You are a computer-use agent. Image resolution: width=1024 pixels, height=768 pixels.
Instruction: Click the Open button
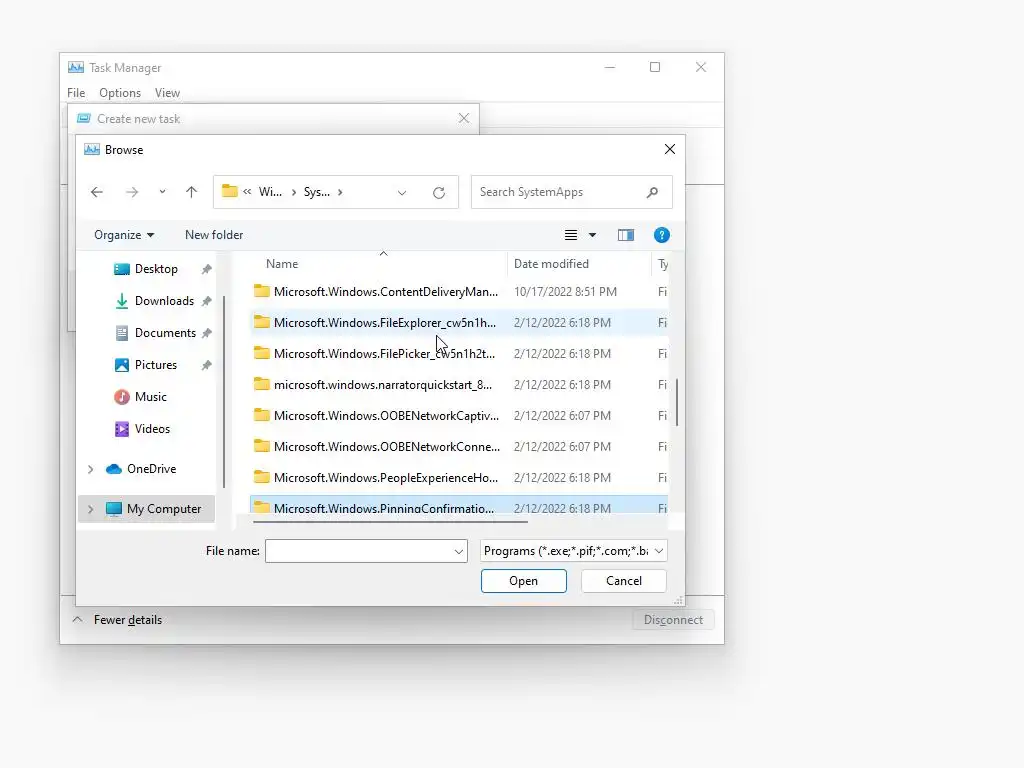coord(524,581)
